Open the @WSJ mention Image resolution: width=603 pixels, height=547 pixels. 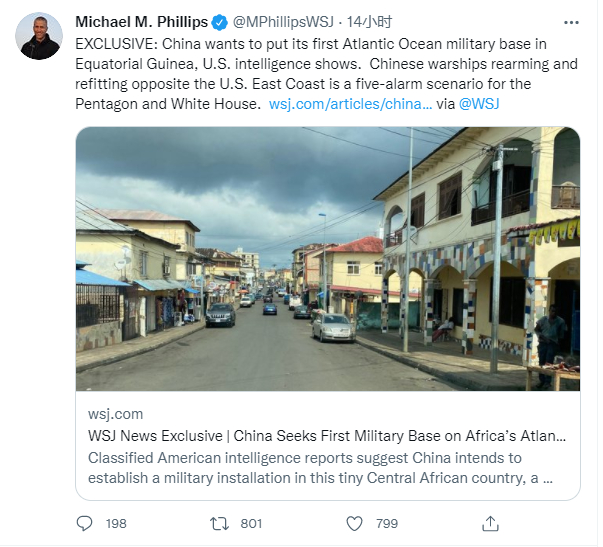point(481,103)
